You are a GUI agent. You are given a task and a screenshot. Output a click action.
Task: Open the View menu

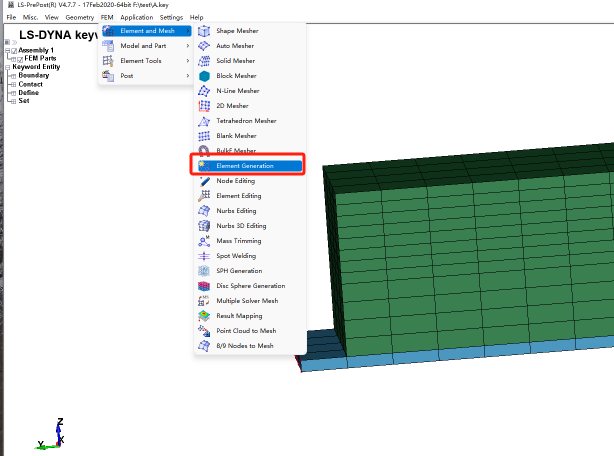pos(52,17)
